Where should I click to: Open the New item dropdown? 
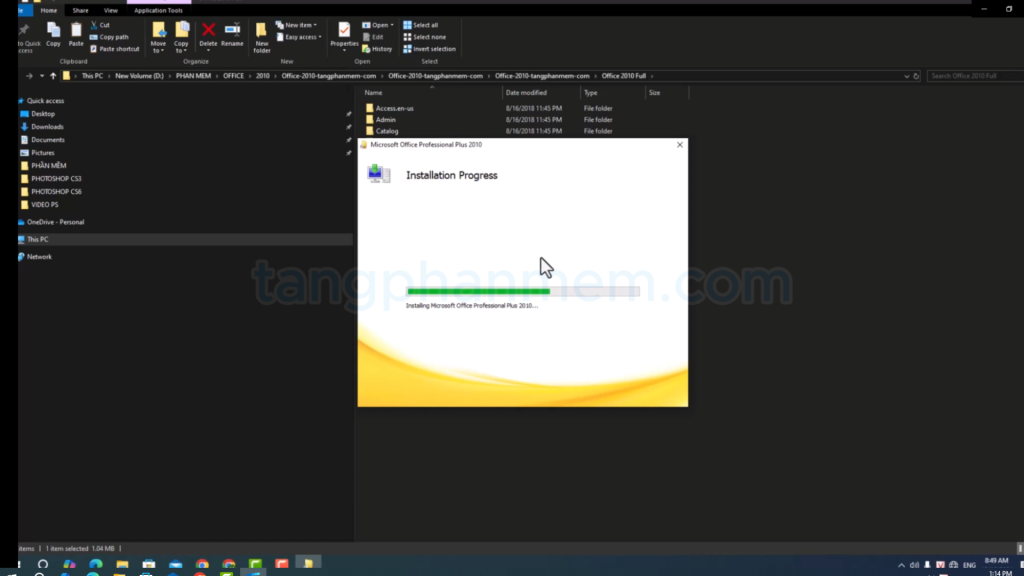click(x=296, y=25)
